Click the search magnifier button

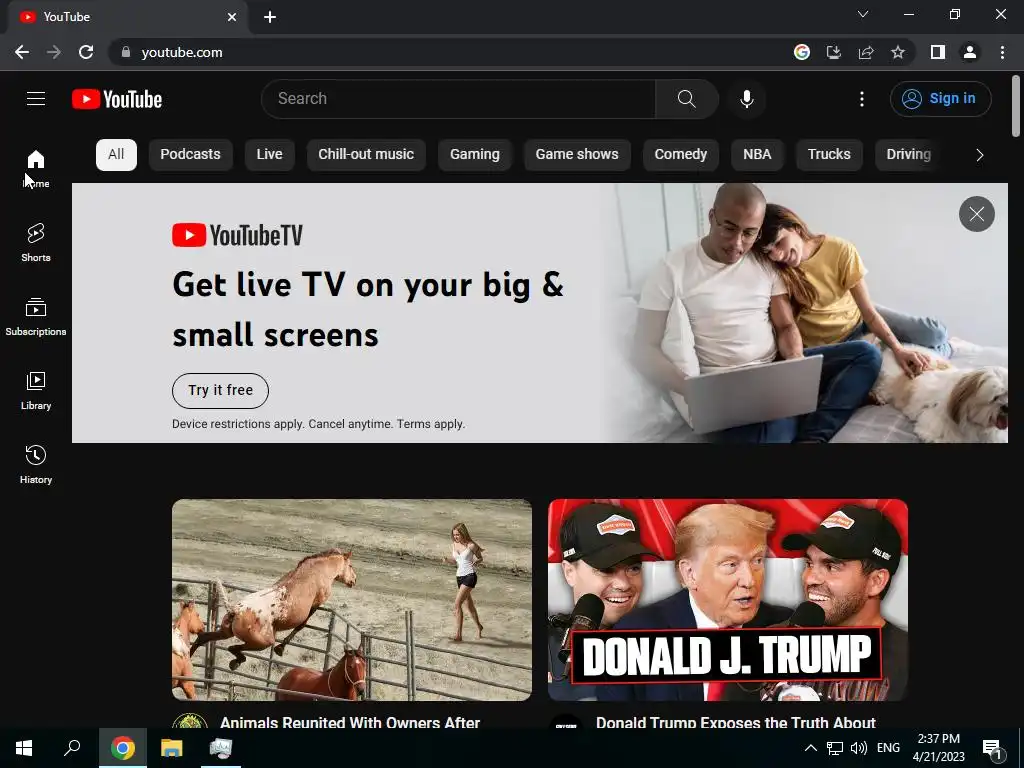pyautogui.click(x=686, y=99)
